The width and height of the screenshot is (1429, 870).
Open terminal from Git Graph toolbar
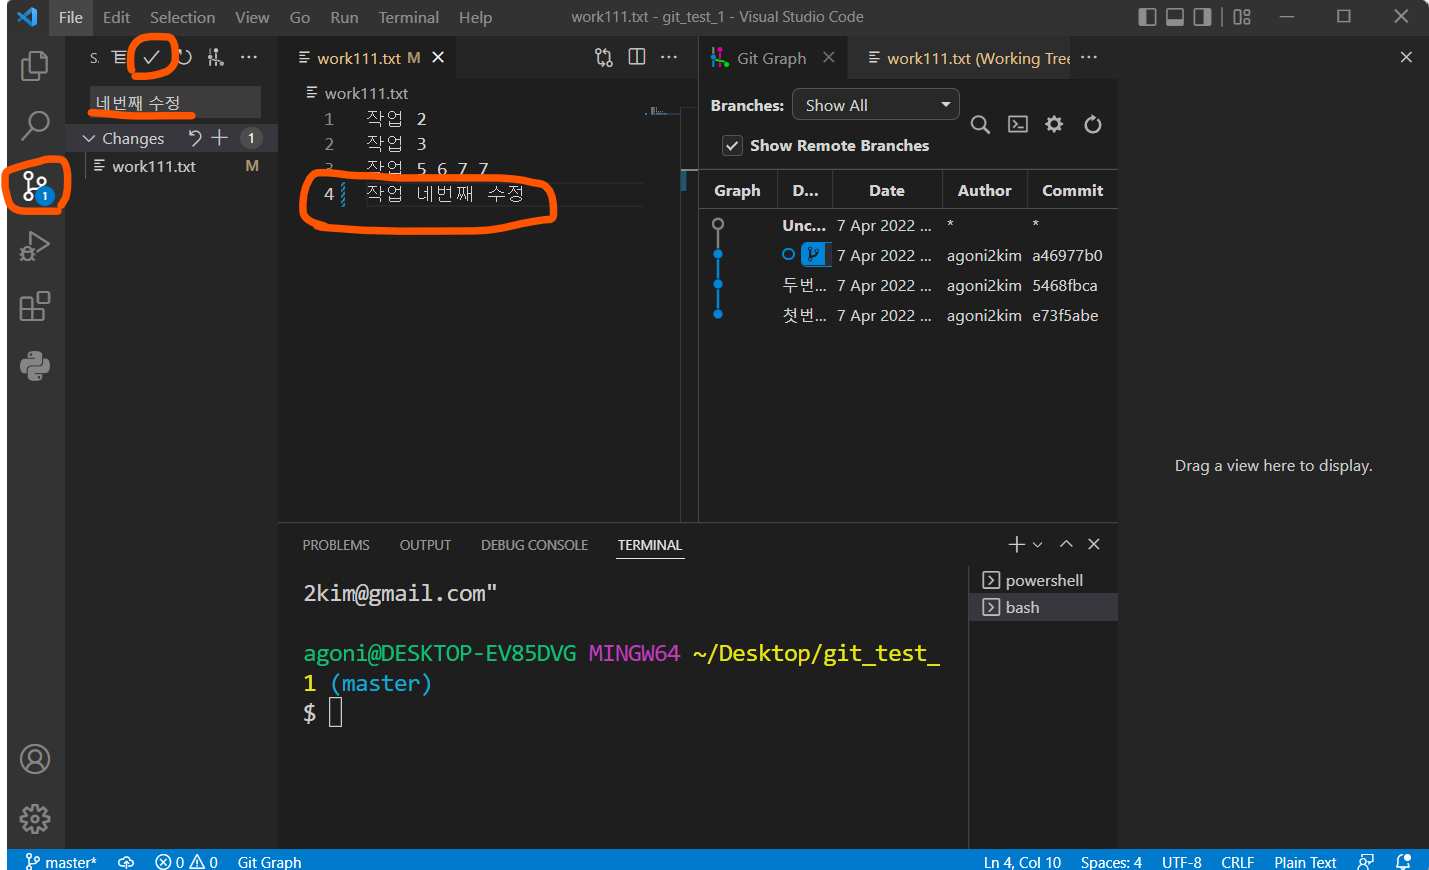click(x=1018, y=125)
